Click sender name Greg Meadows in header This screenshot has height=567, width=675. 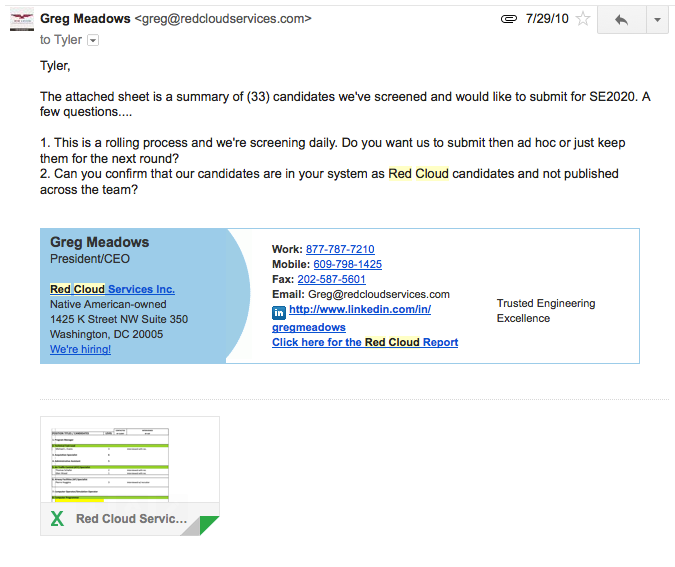(85, 19)
